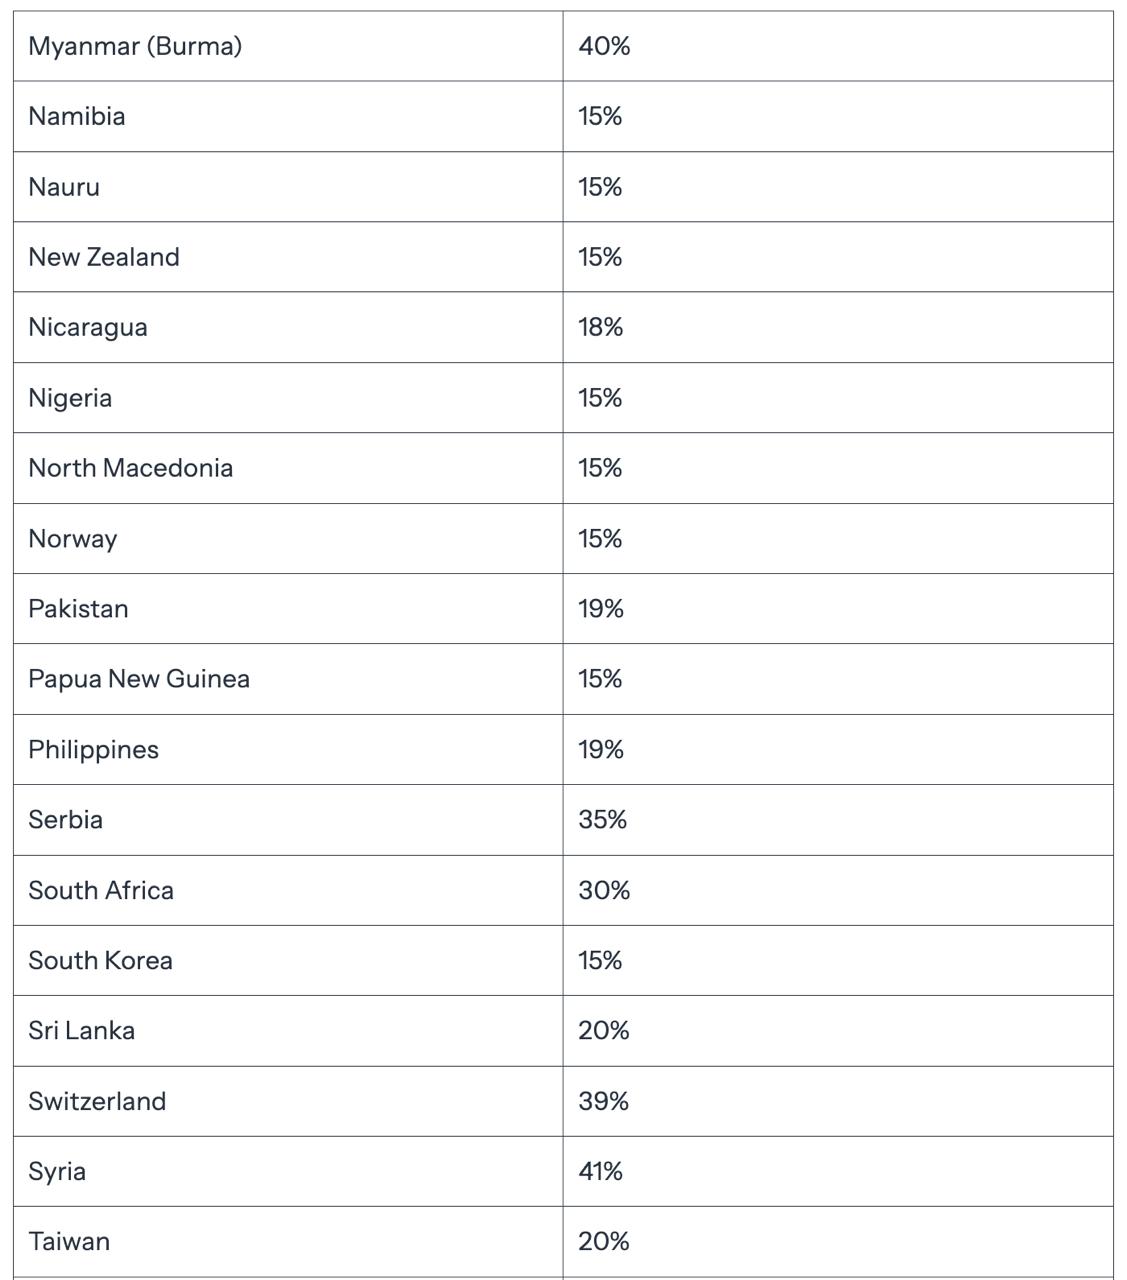Click the Nigeria country name
The width and height of the screenshot is (1127, 1280).
[x=70, y=398]
